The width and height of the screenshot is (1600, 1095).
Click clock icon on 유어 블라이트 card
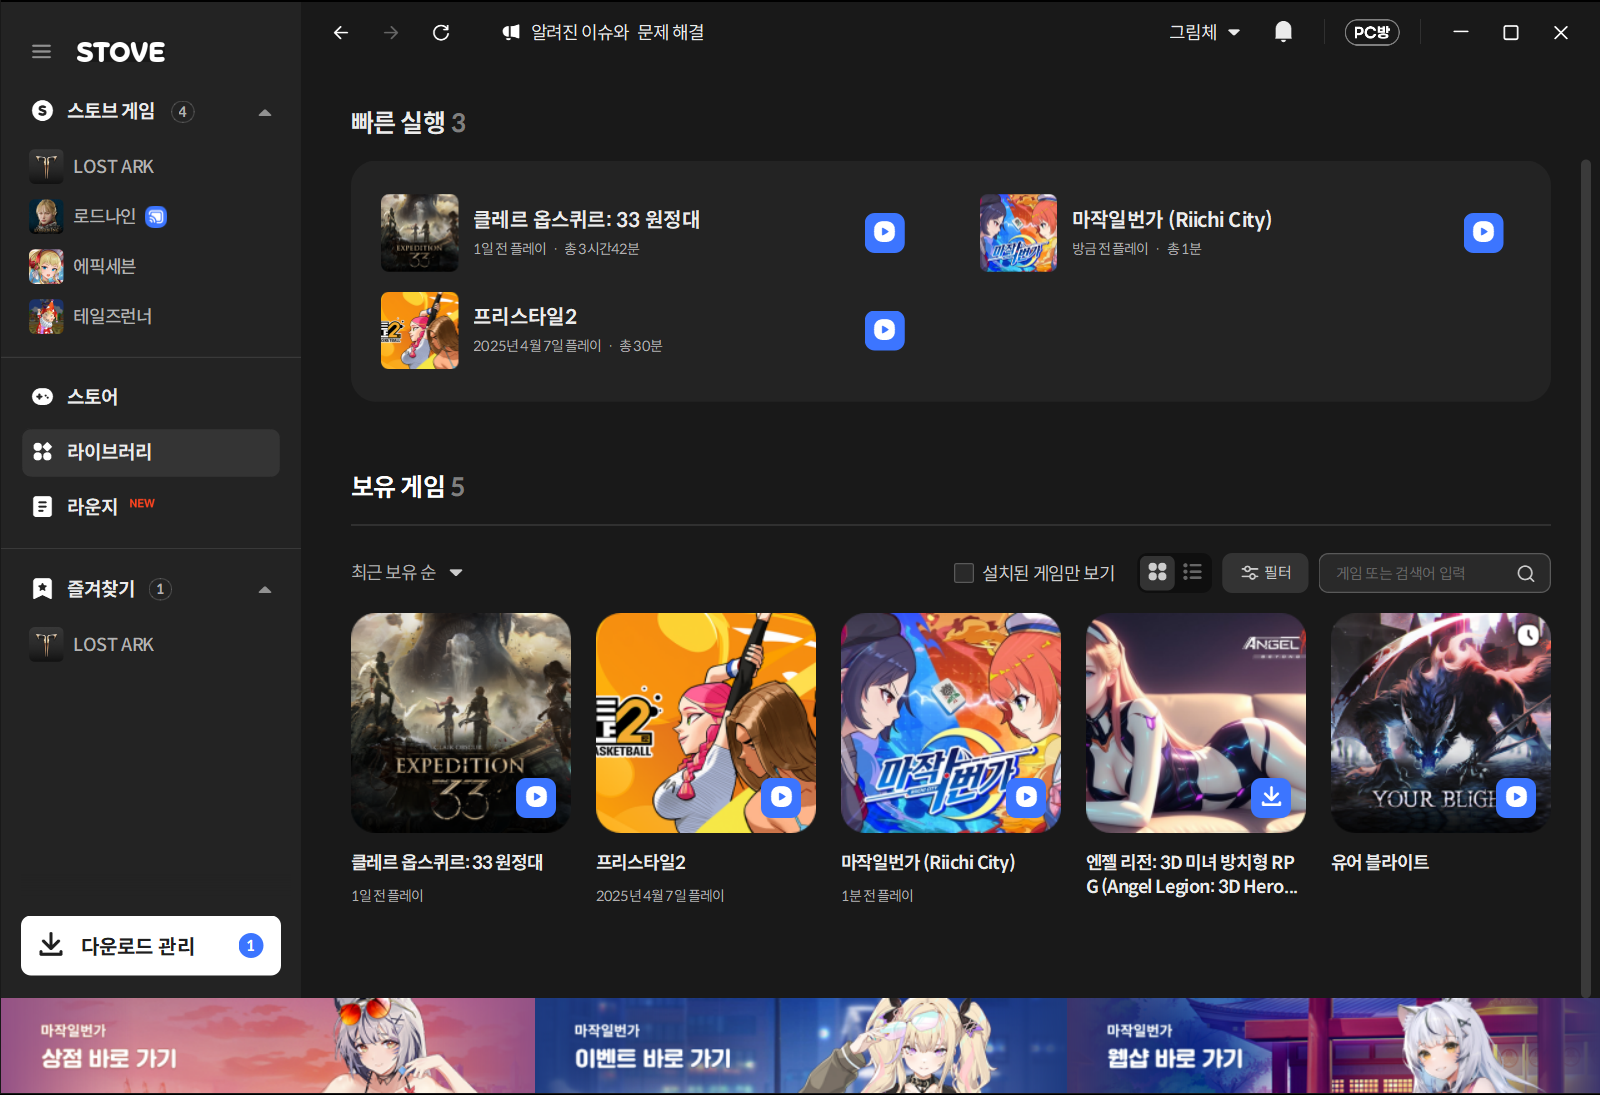(x=1528, y=635)
